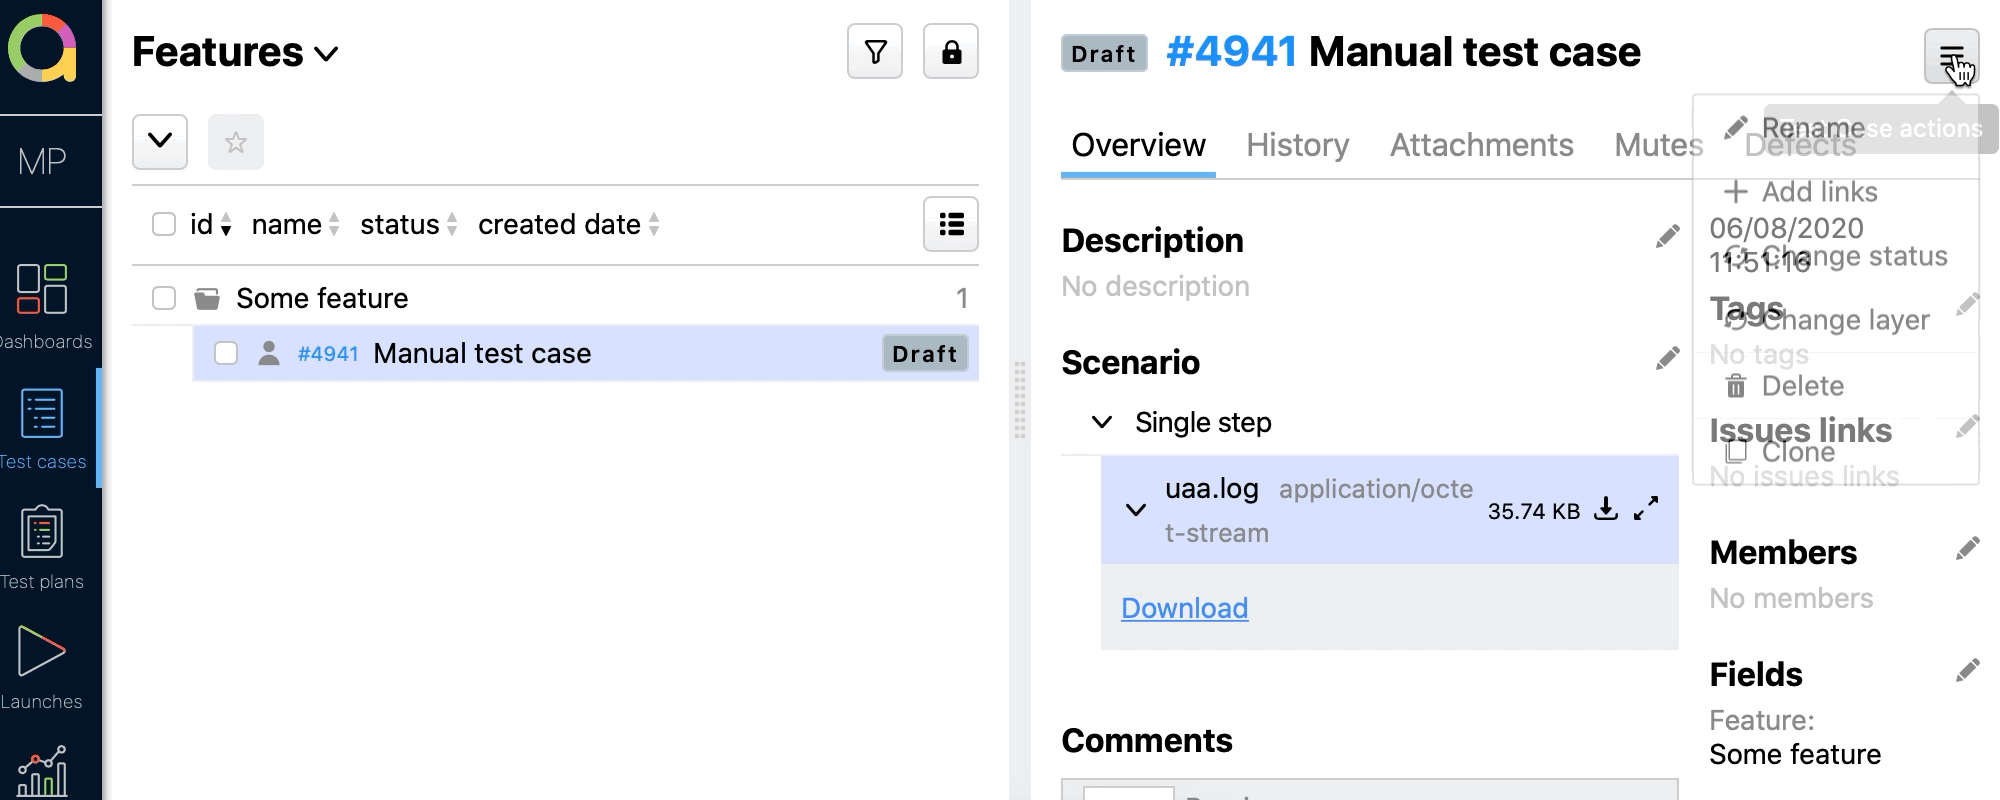Image resolution: width=2000 pixels, height=800 pixels.
Task: Sort the list by status
Action: tap(409, 225)
